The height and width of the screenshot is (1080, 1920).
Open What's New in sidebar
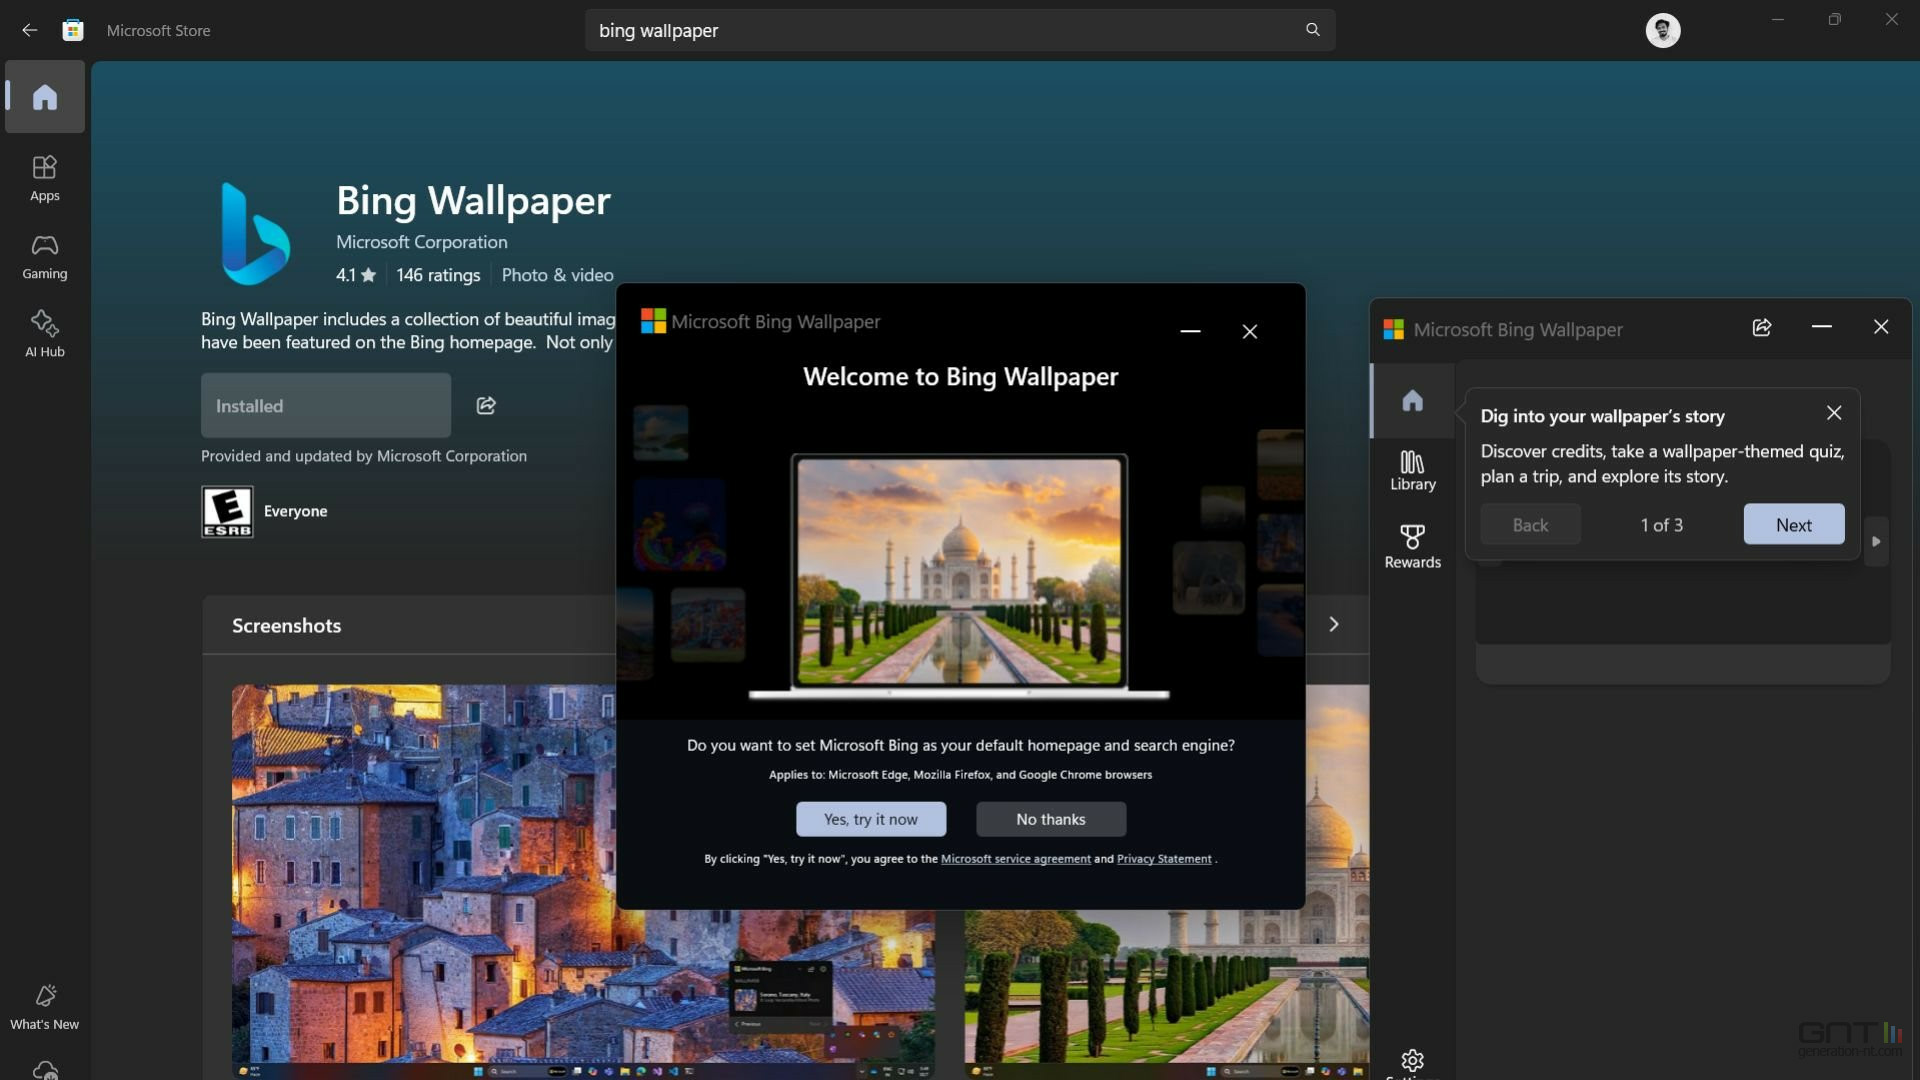(x=44, y=1006)
